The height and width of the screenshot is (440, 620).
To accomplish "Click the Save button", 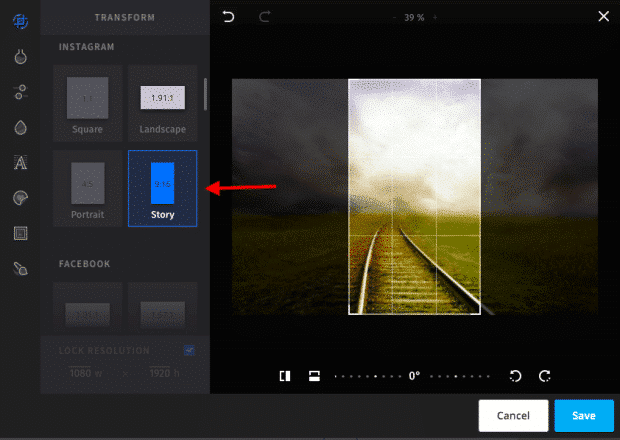I will tap(584, 415).
